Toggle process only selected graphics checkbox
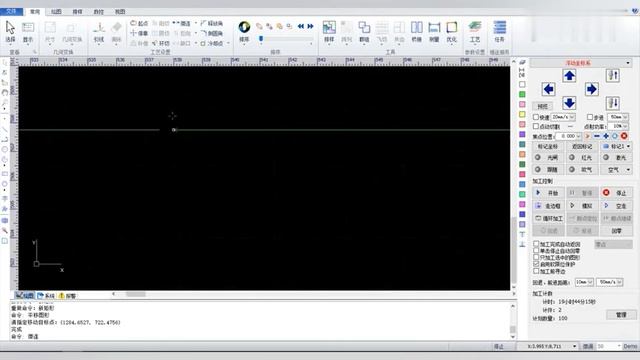The image size is (640, 360). 536,258
